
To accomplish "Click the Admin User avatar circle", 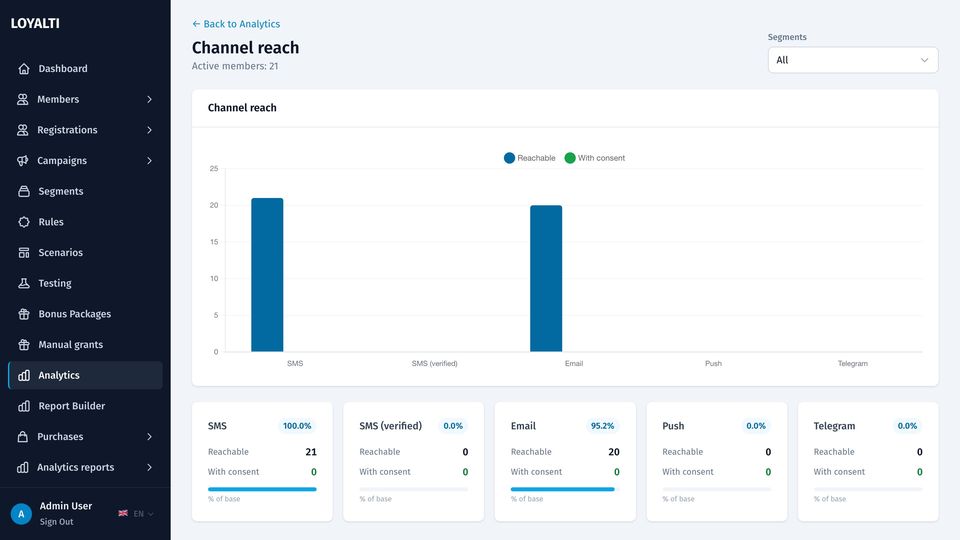I will pyautogui.click(x=21, y=514).
